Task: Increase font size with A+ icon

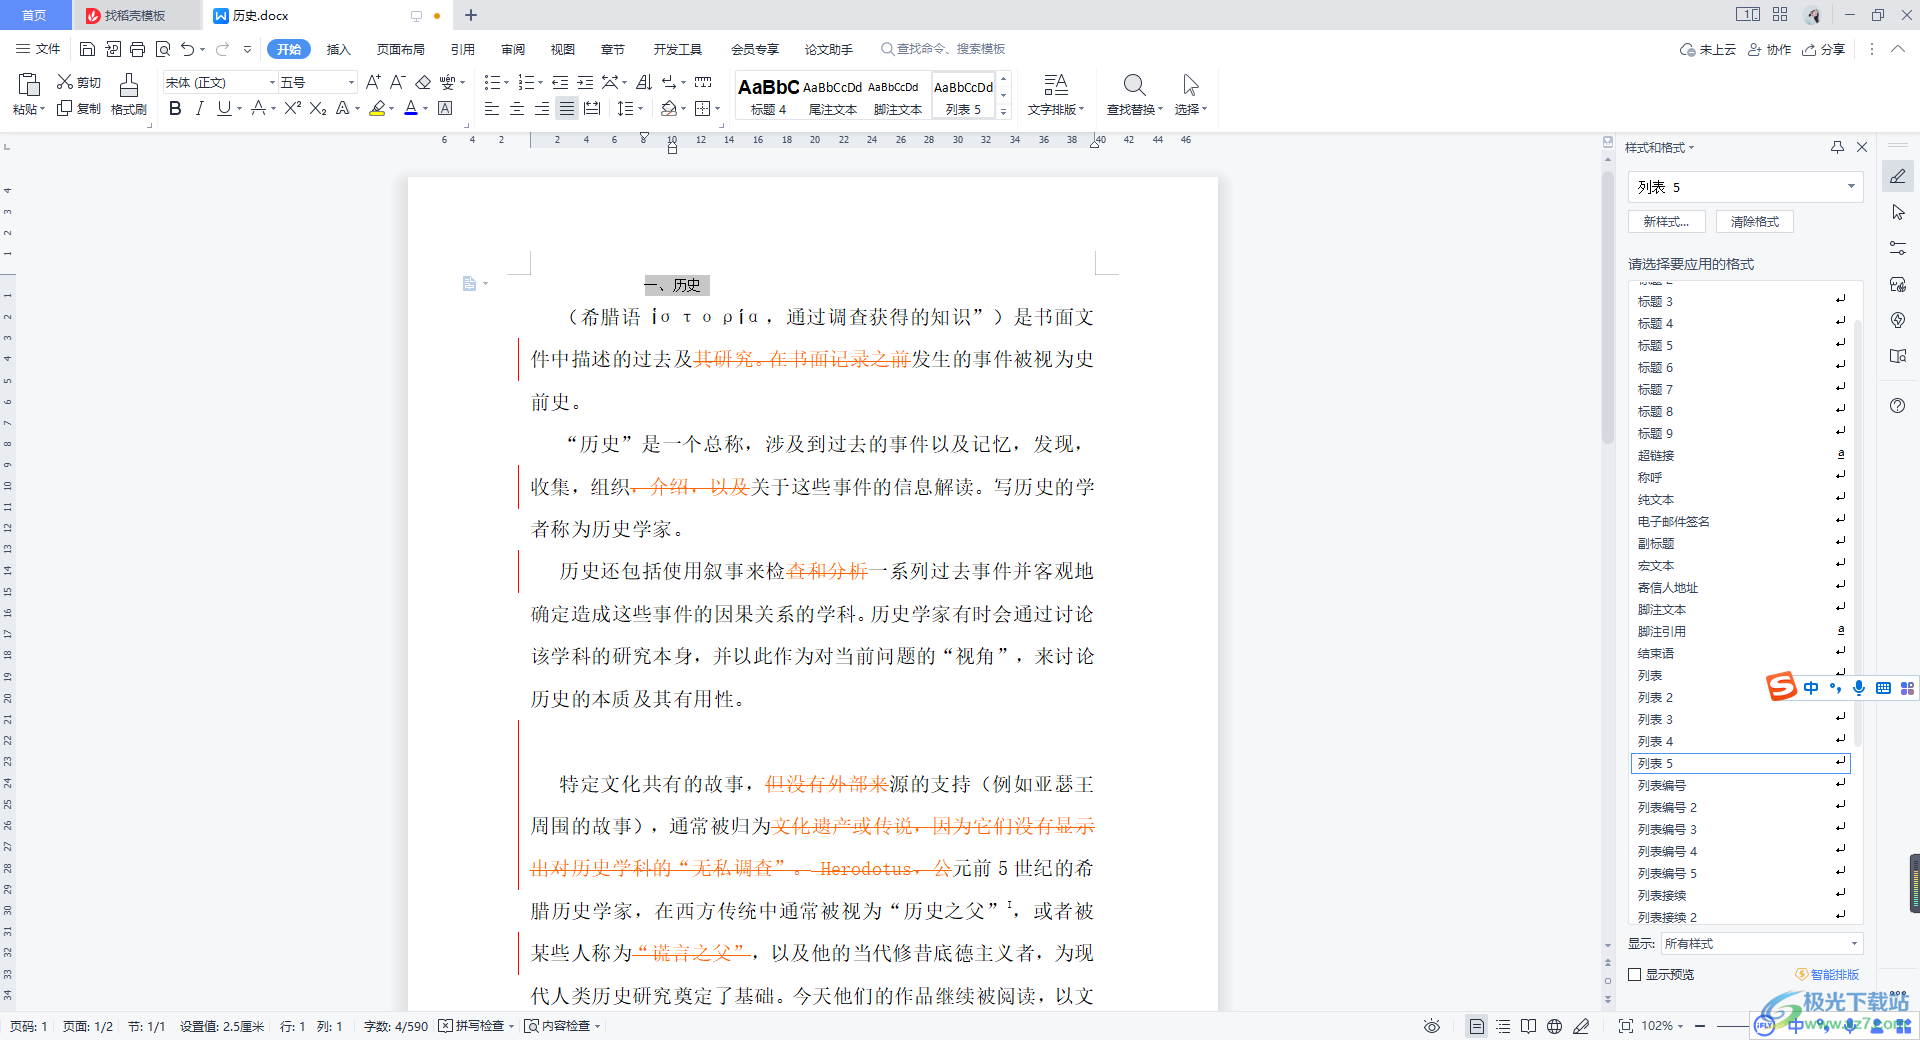Action: click(373, 82)
